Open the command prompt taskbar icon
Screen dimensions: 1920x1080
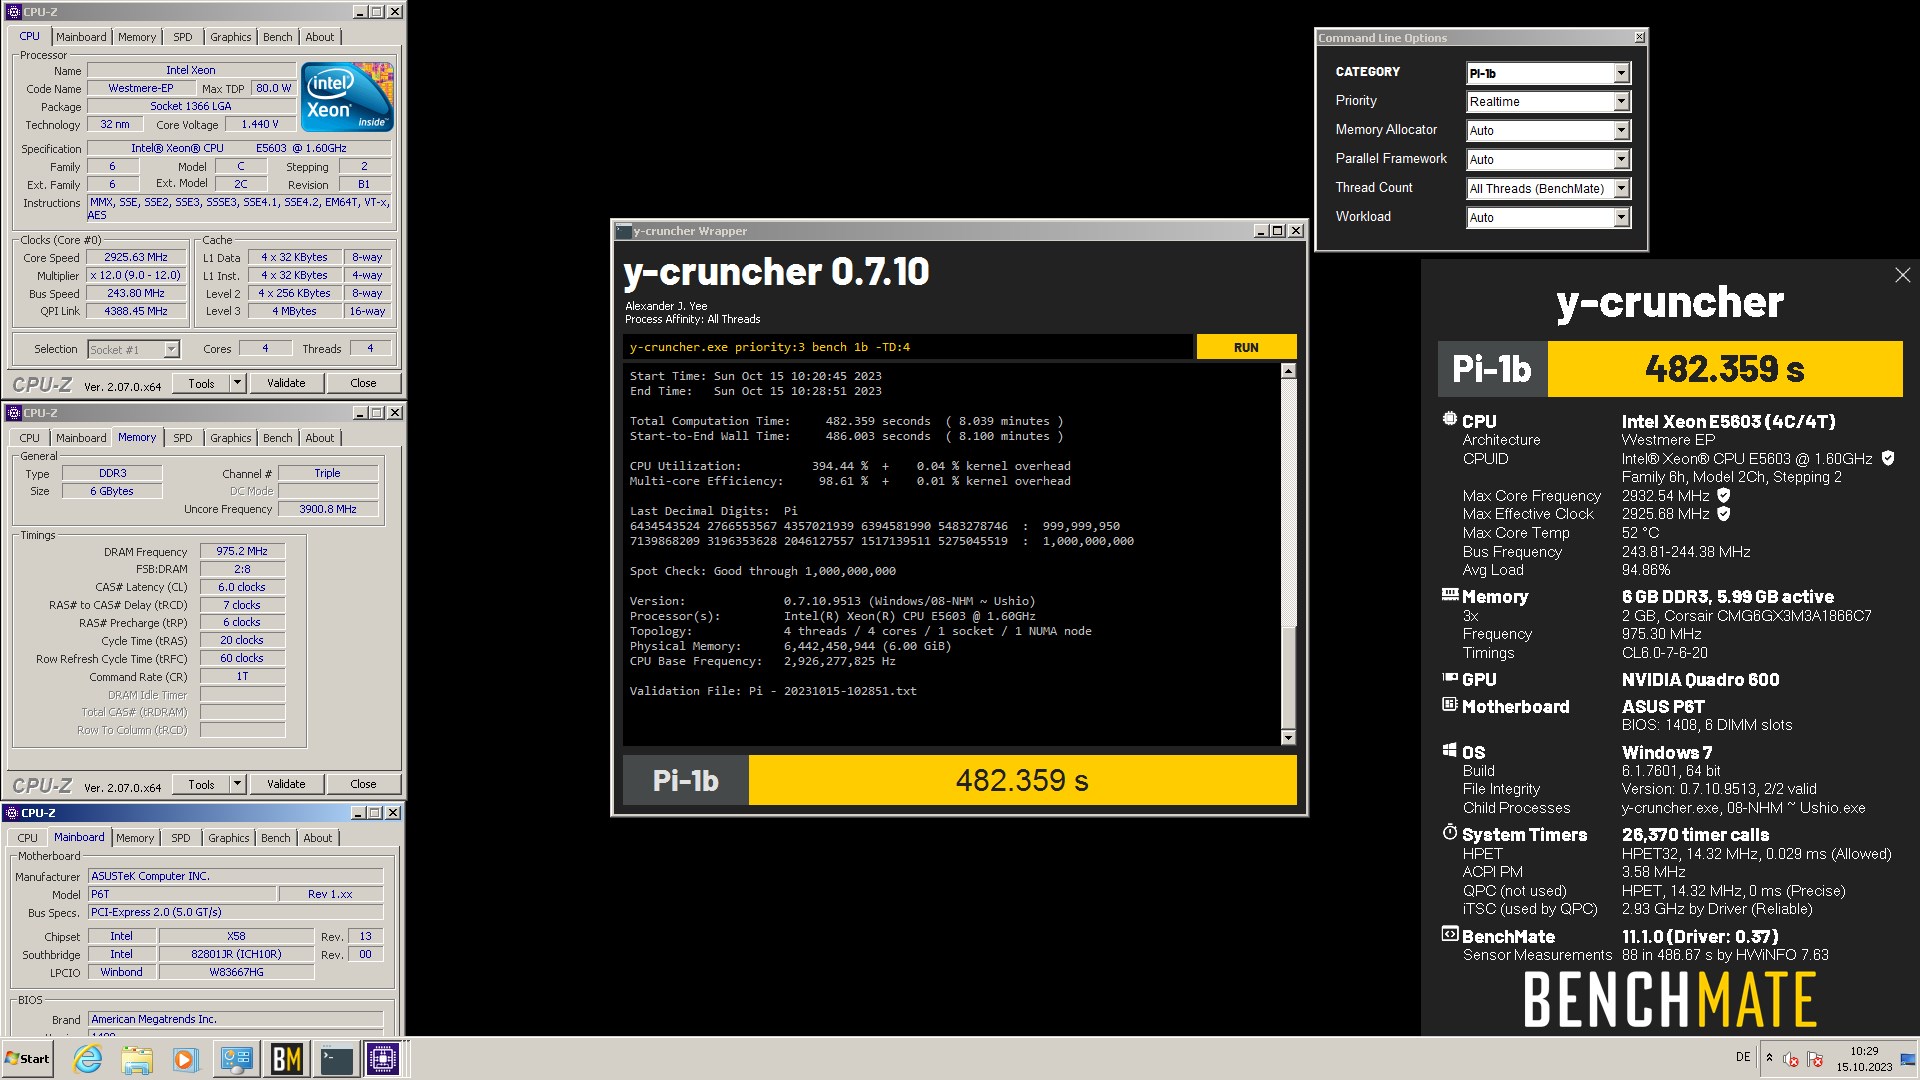point(336,1059)
